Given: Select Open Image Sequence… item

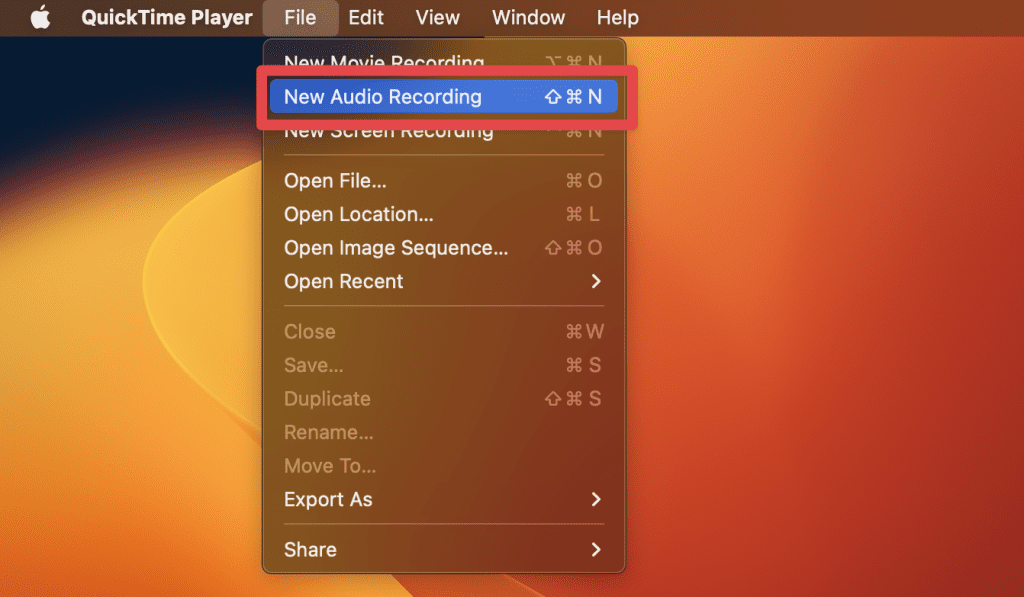Looking at the screenshot, I should (x=444, y=248).
